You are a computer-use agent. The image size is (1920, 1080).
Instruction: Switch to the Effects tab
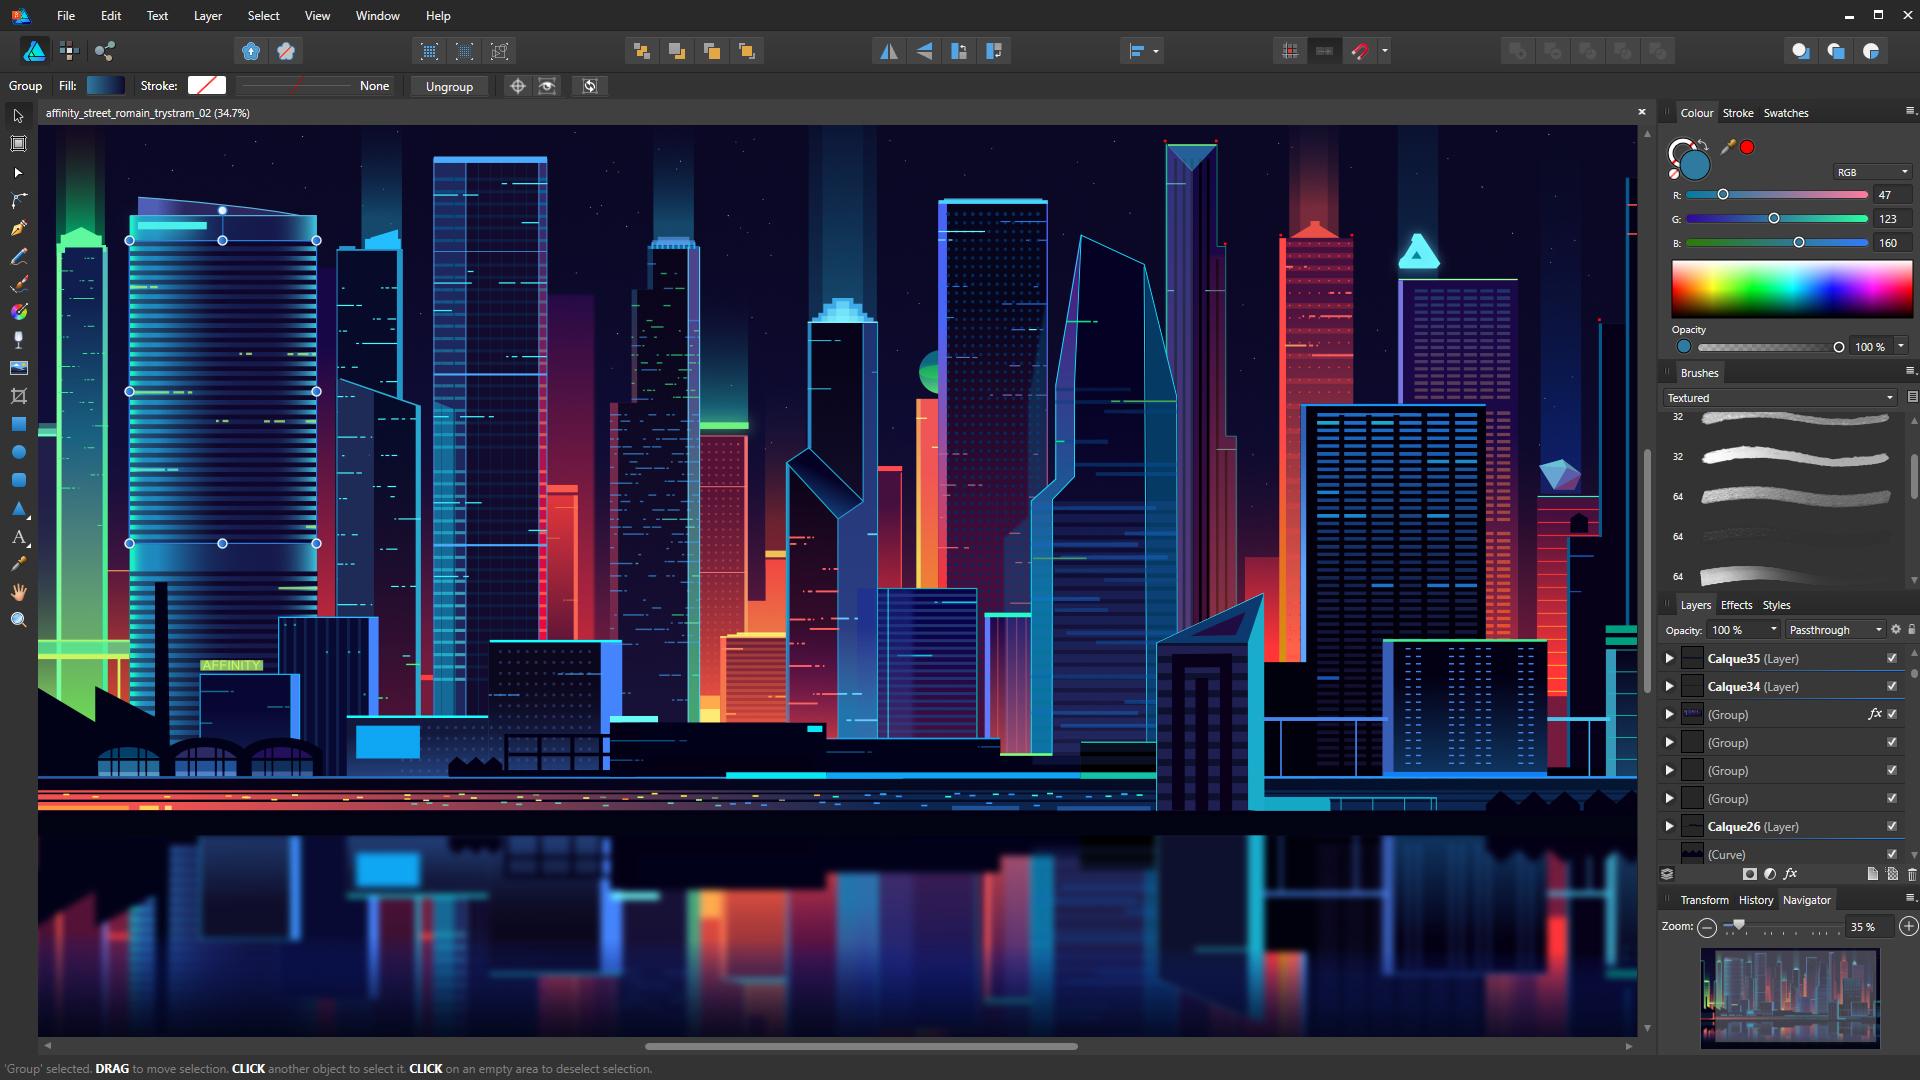tap(1739, 605)
